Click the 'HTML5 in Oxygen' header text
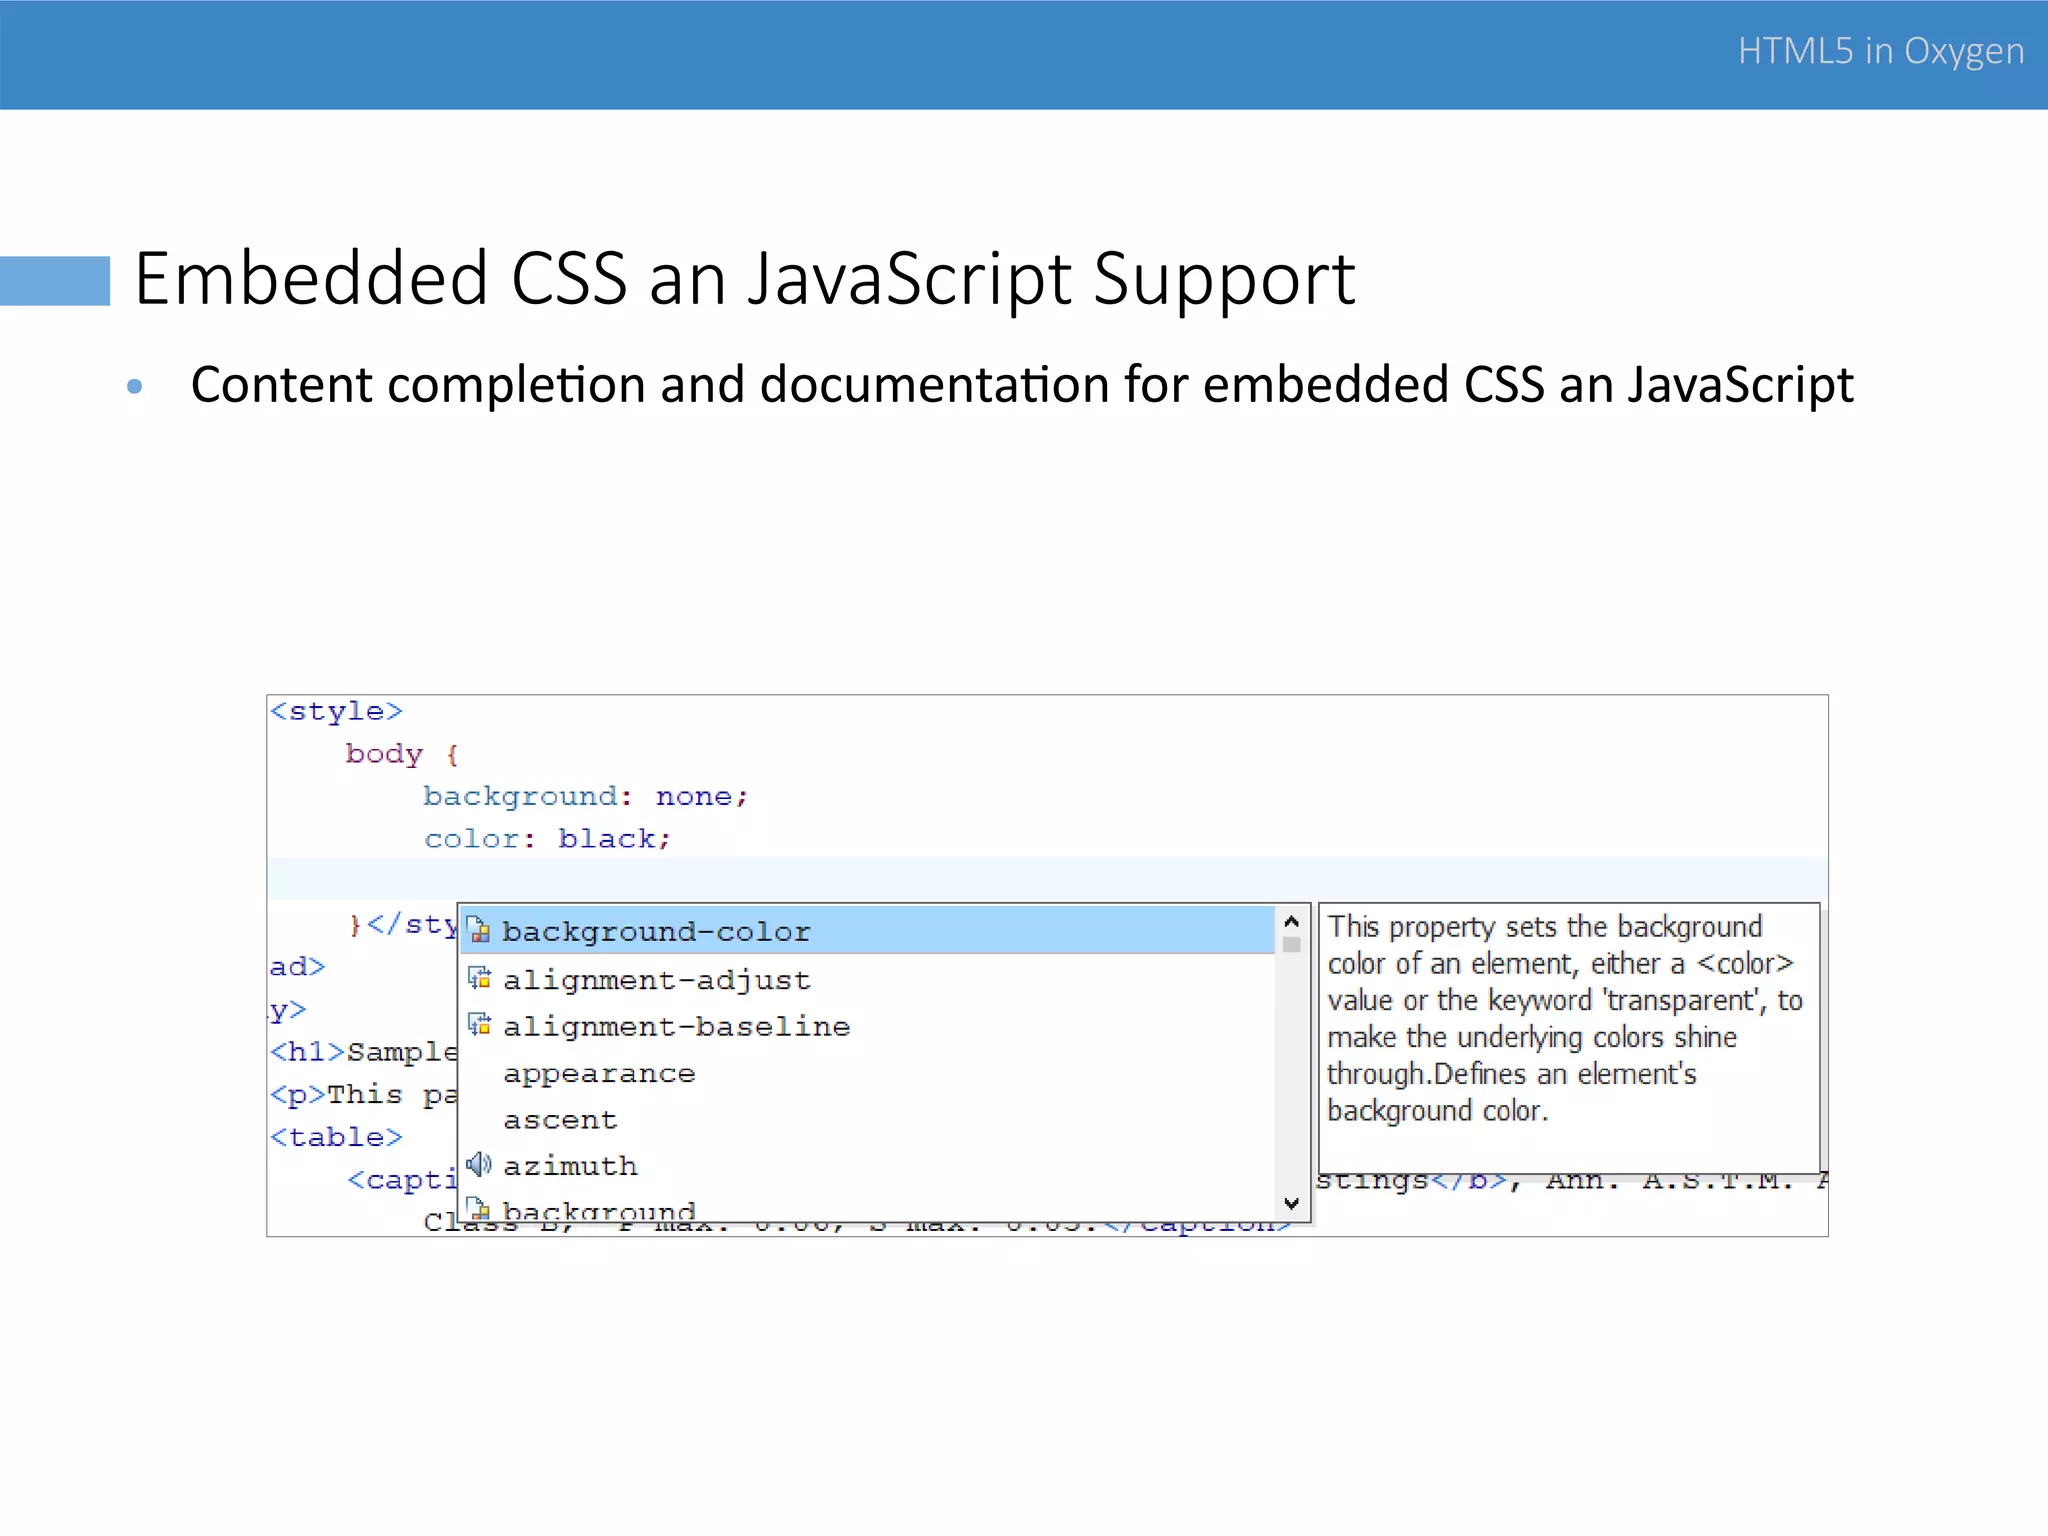Viewport: 2048px width, 1536px height. [x=1881, y=51]
